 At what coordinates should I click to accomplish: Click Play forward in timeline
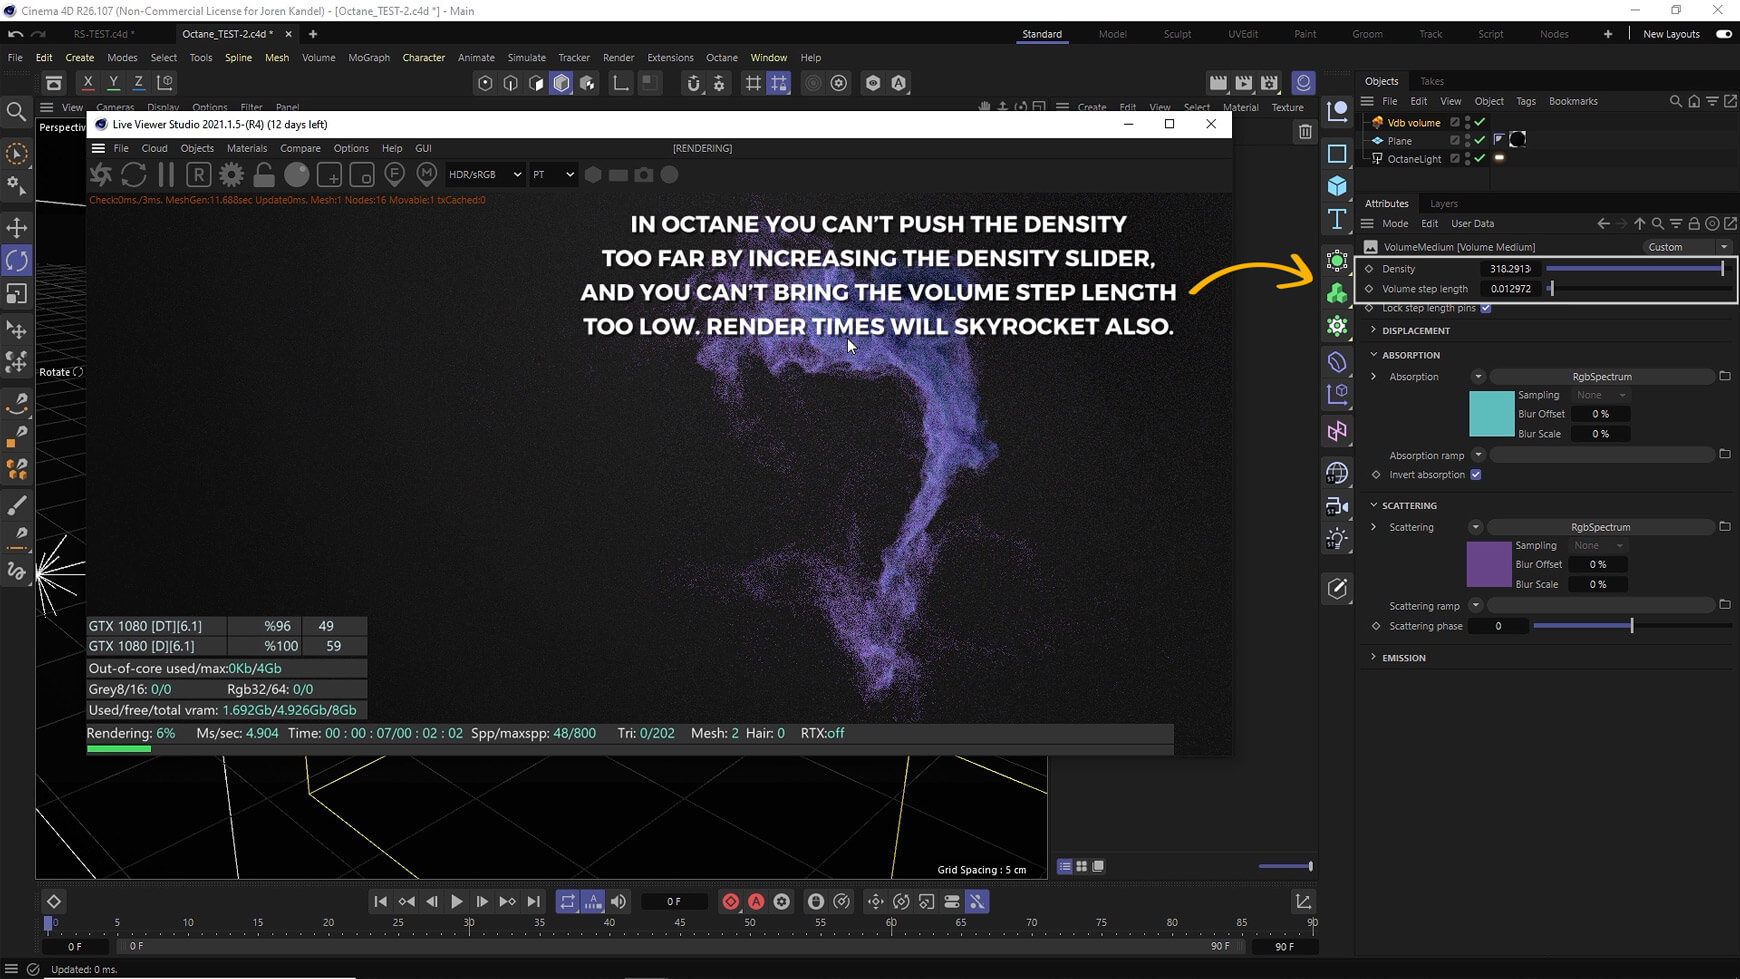[457, 902]
